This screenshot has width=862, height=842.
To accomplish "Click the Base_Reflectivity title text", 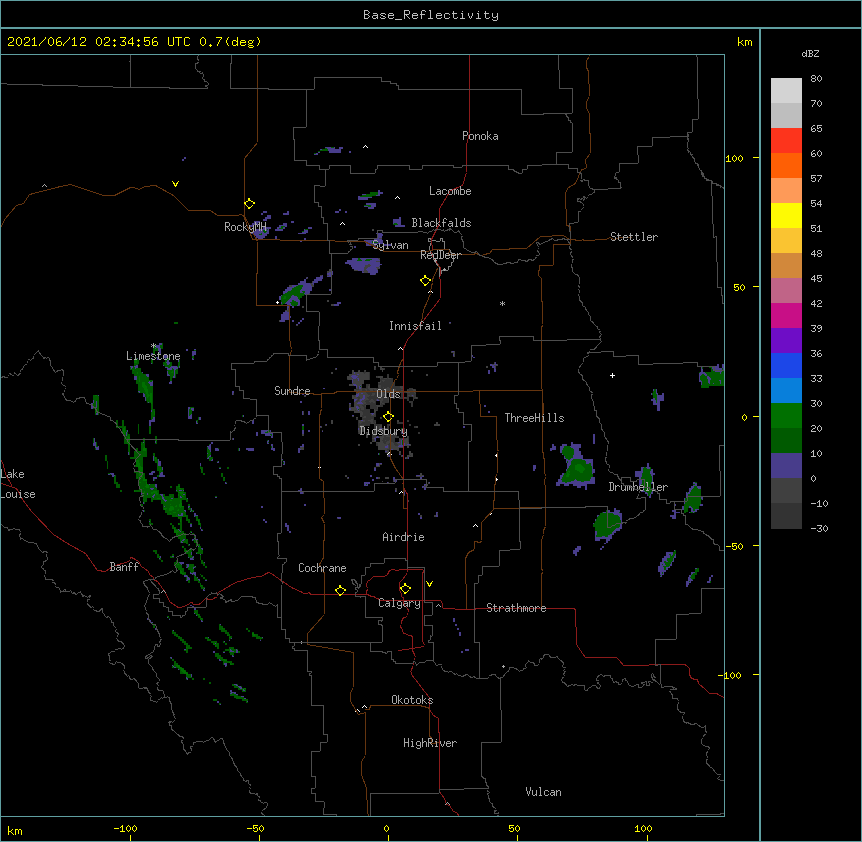I will (431, 15).
